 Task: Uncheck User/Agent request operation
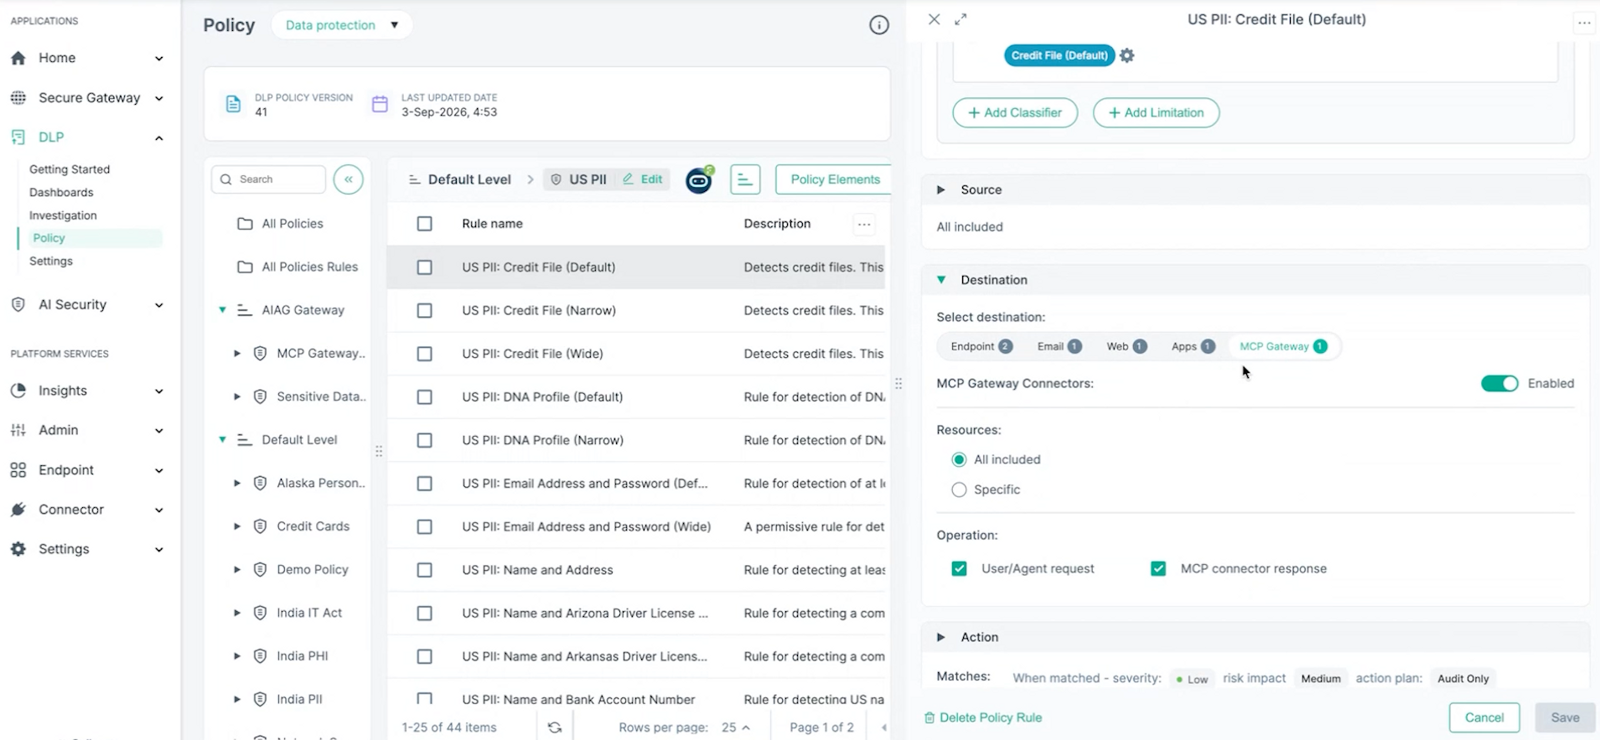tap(959, 569)
